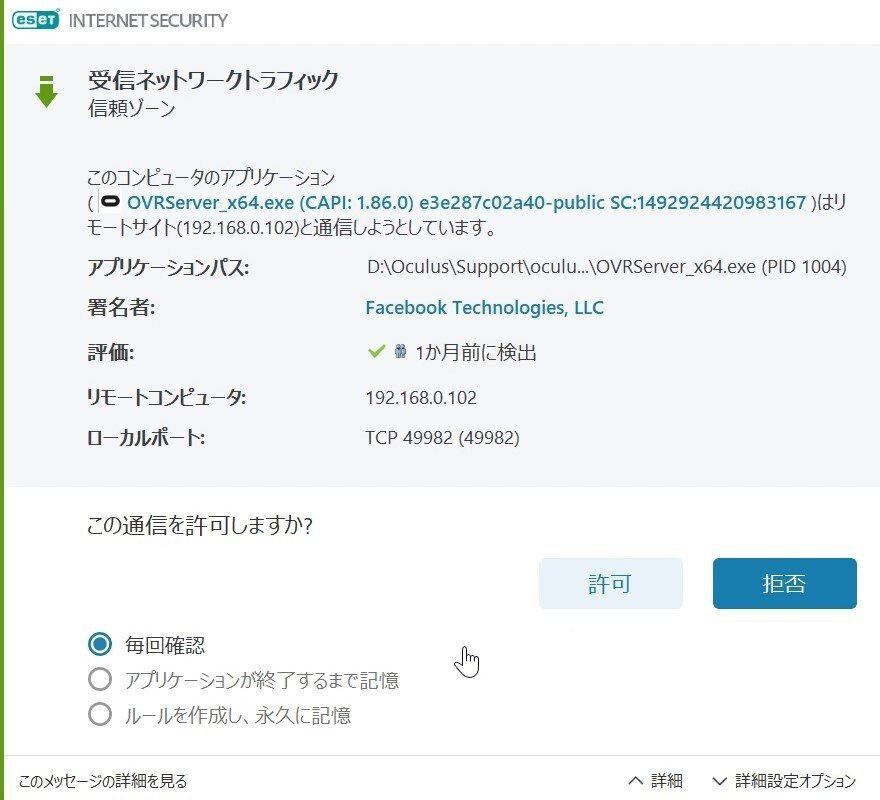Click the 受信ネットワークトラフィック dialog title
This screenshot has width=880, height=800.
pyautogui.click(x=210, y=82)
